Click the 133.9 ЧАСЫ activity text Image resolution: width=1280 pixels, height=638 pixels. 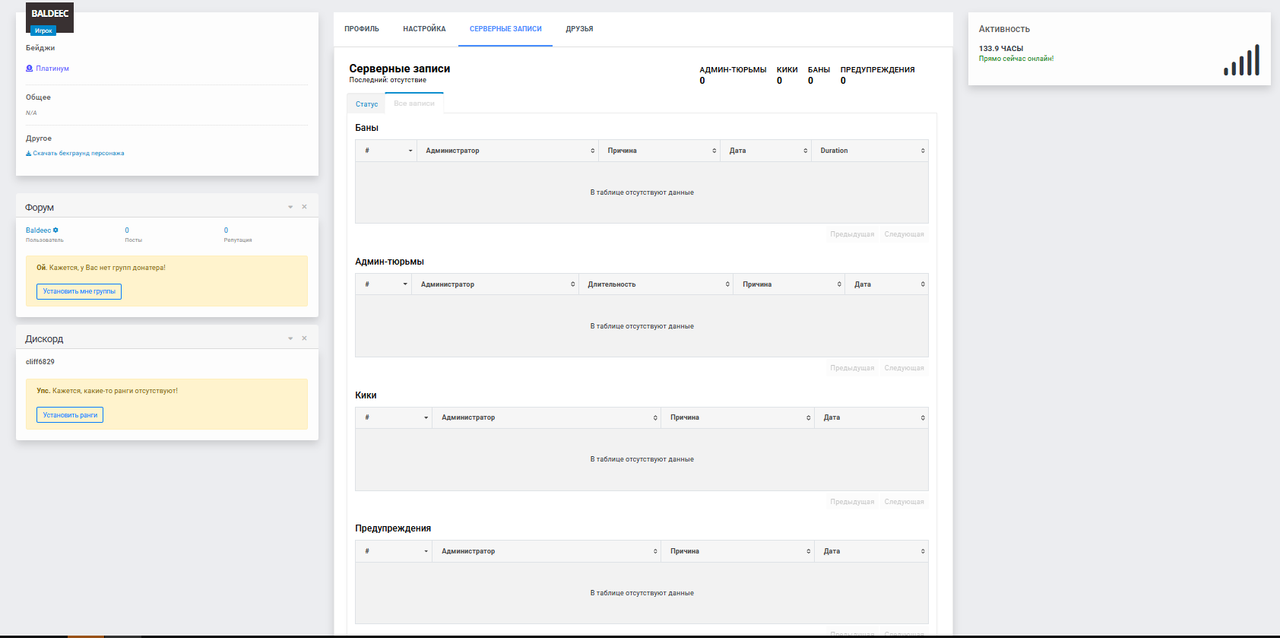click(x=1001, y=48)
